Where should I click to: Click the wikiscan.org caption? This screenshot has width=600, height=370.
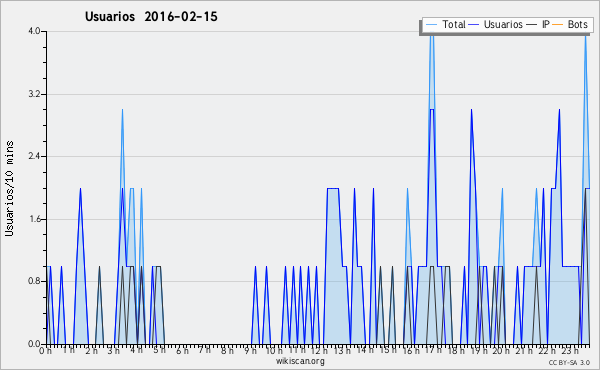(300, 361)
